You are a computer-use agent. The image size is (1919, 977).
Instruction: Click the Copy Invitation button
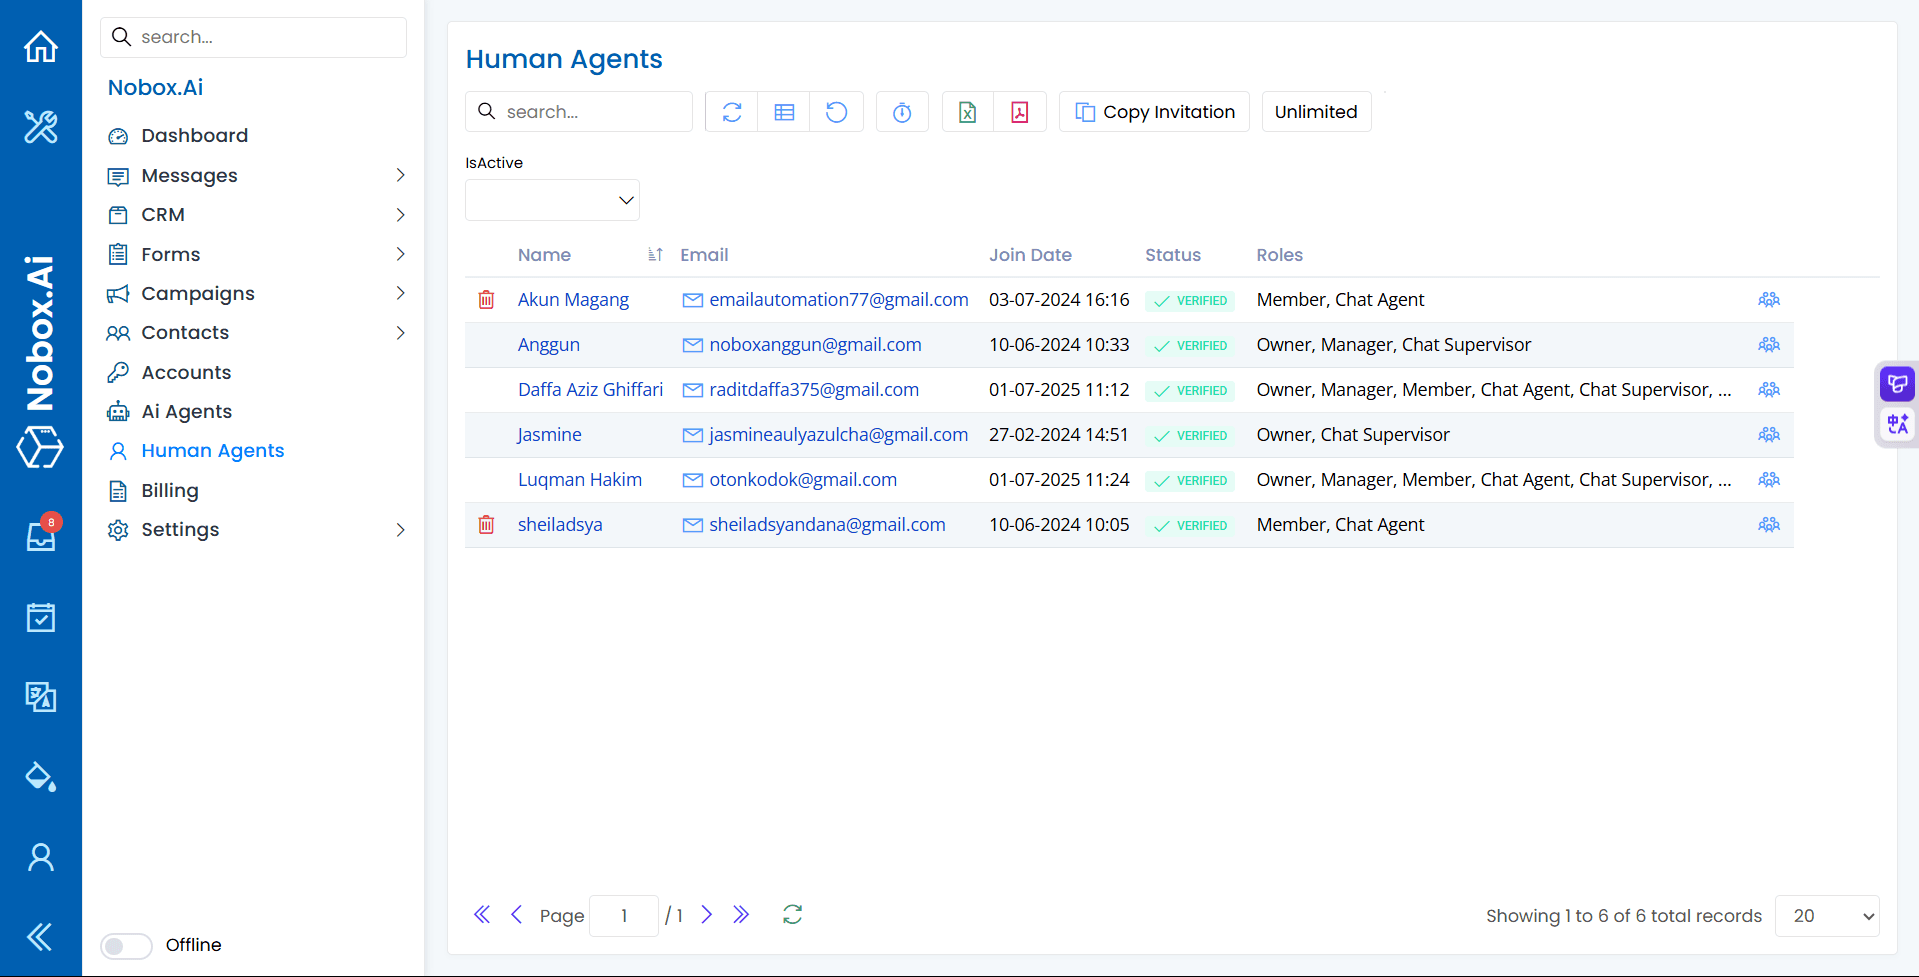1153,111
